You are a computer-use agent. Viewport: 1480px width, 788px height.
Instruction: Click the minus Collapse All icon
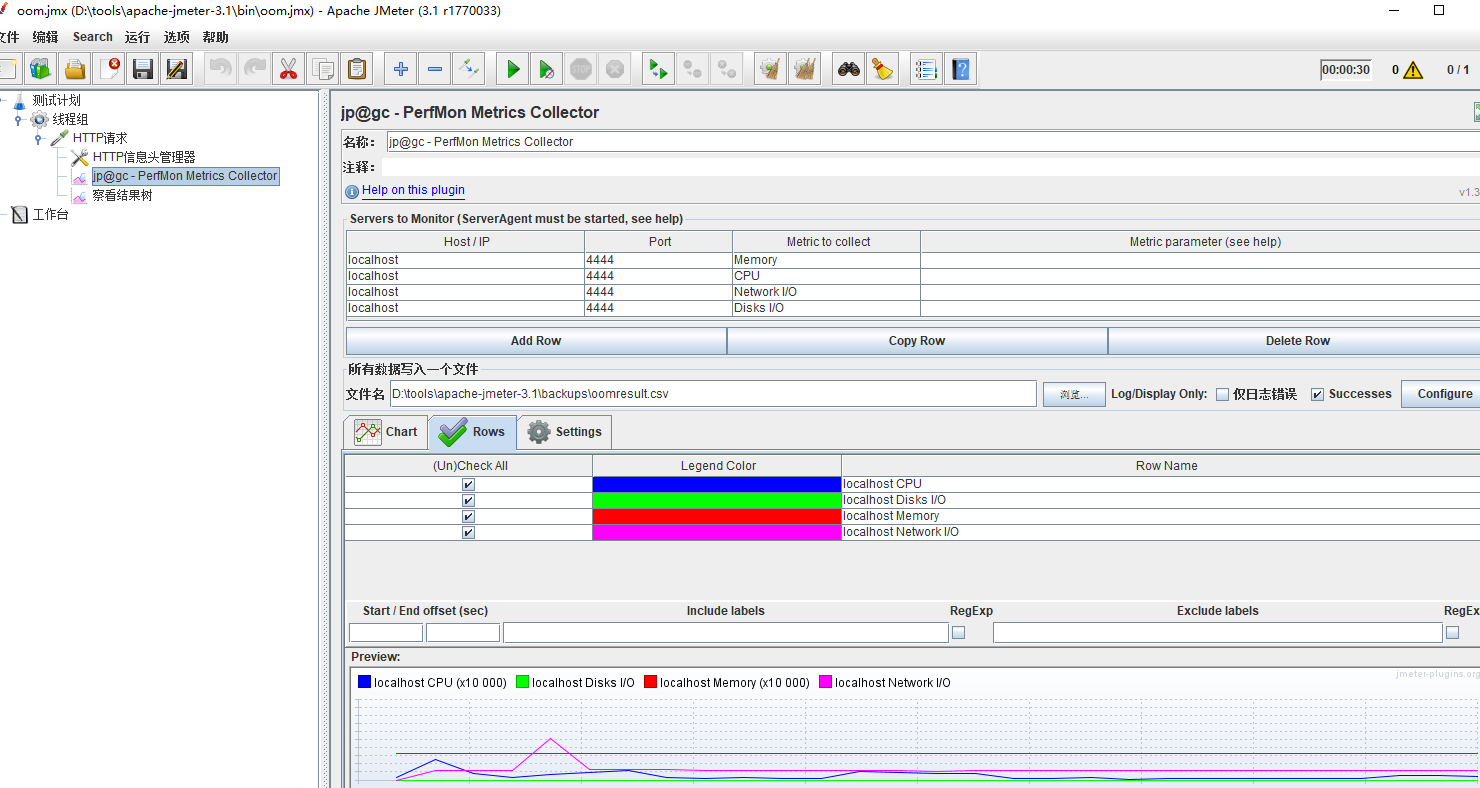click(435, 69)
